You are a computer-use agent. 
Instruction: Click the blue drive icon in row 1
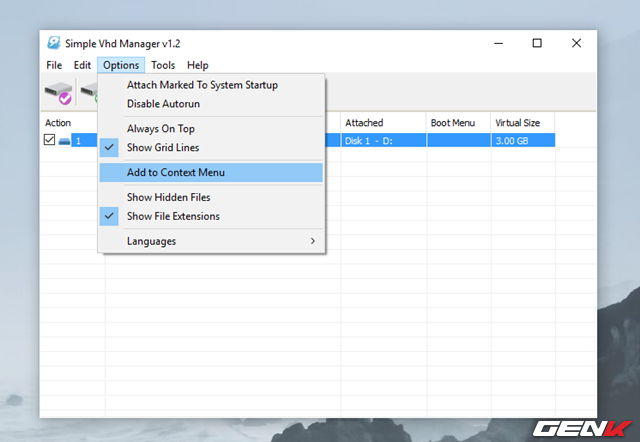coord(64,141)
